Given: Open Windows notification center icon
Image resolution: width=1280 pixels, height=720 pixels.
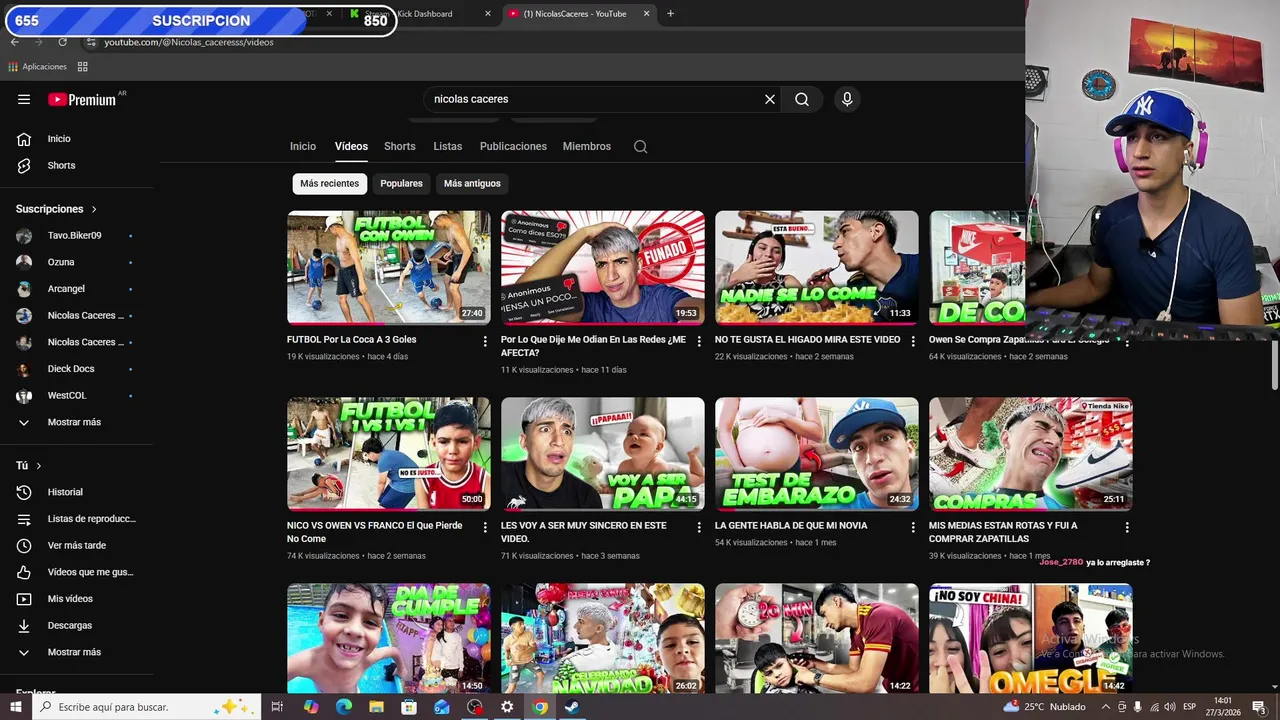Looking at the screenshot, I should (1259, 707).
